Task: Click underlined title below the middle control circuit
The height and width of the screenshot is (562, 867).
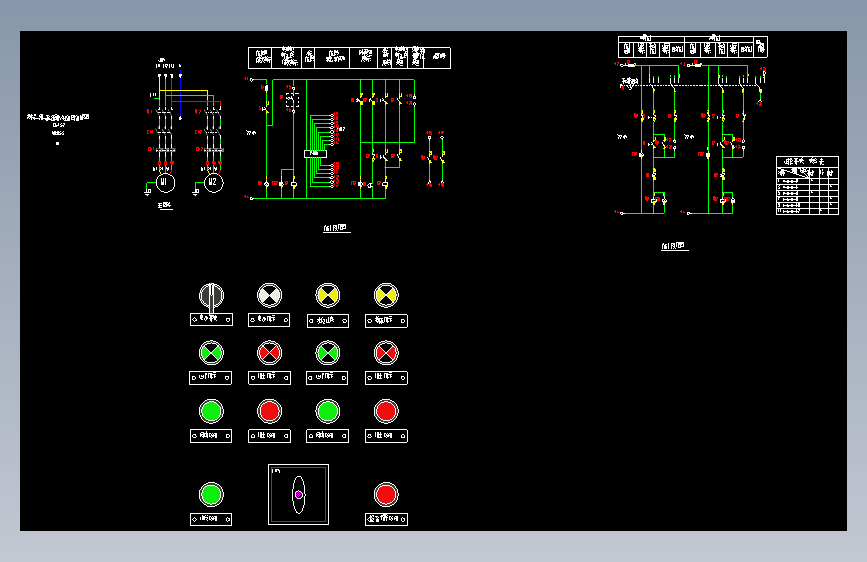Action: click(336, 228)
